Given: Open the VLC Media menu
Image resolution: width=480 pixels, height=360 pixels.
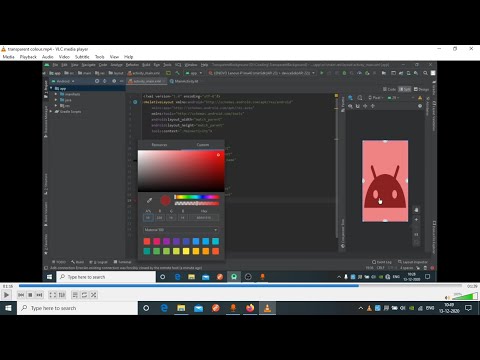Looking at the screenshot, I should click(x=8, y=57).
